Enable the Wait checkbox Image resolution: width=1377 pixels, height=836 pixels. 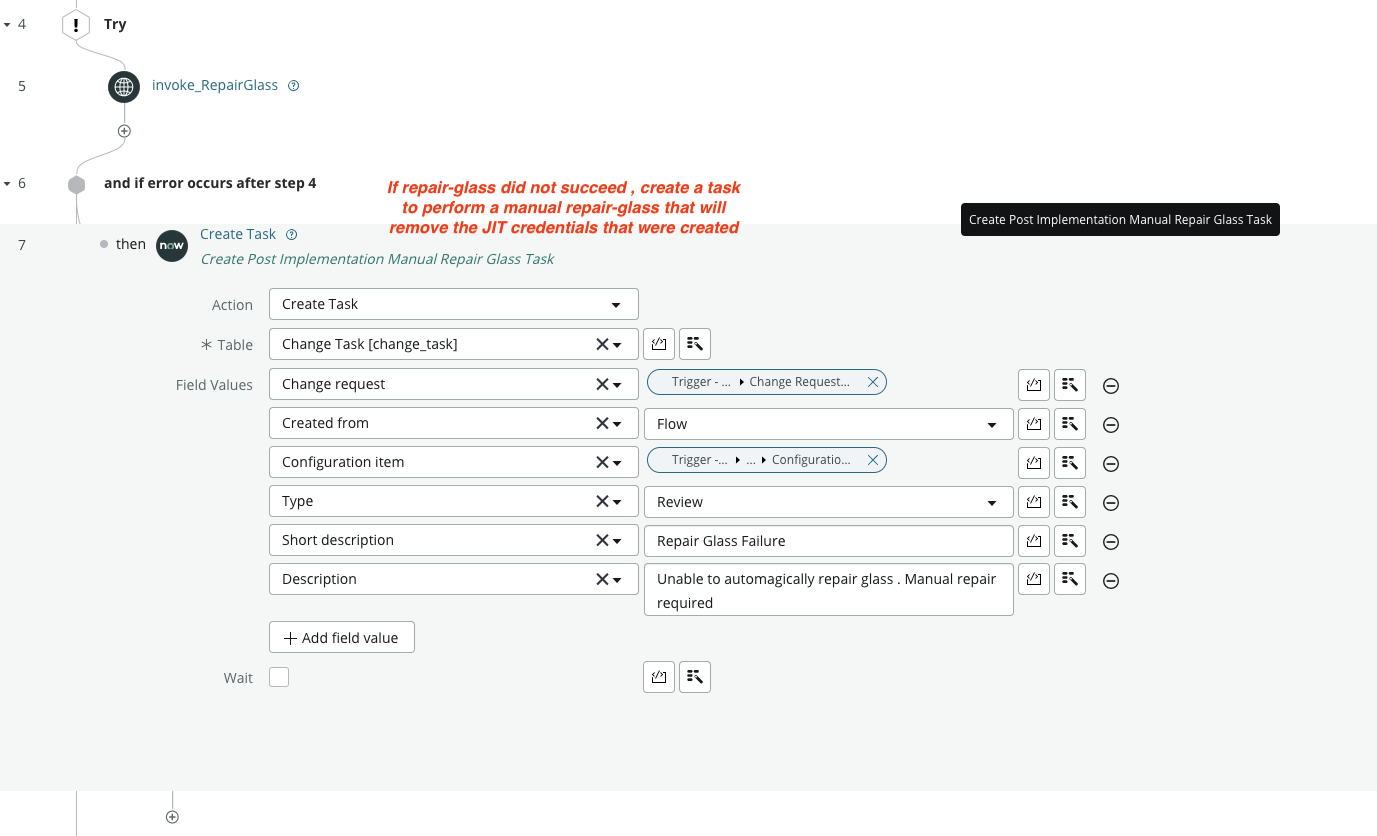click(279, 678)
